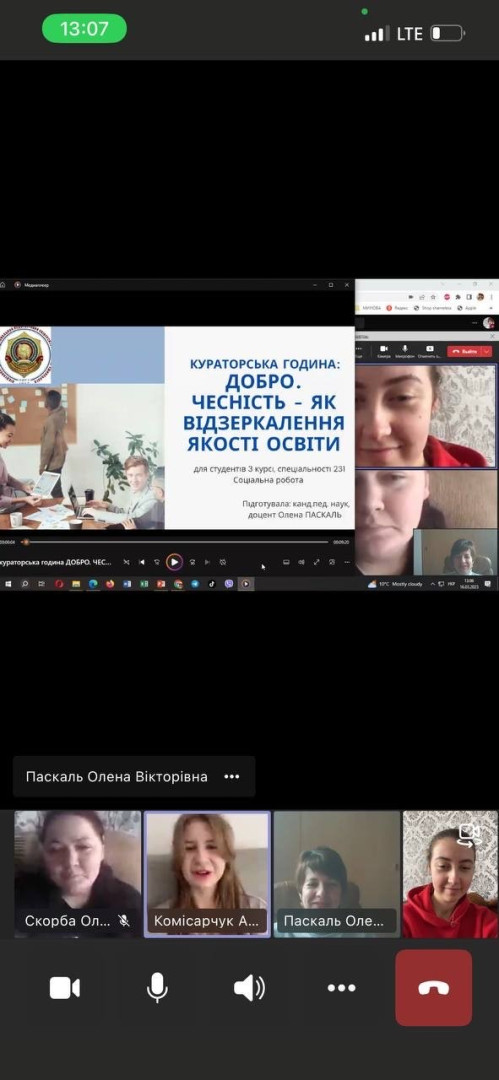Click the Выйти red button in shared meeting window
This screenshot has height=1080, width=499.
pyautogui.click(x=465, y=351)
